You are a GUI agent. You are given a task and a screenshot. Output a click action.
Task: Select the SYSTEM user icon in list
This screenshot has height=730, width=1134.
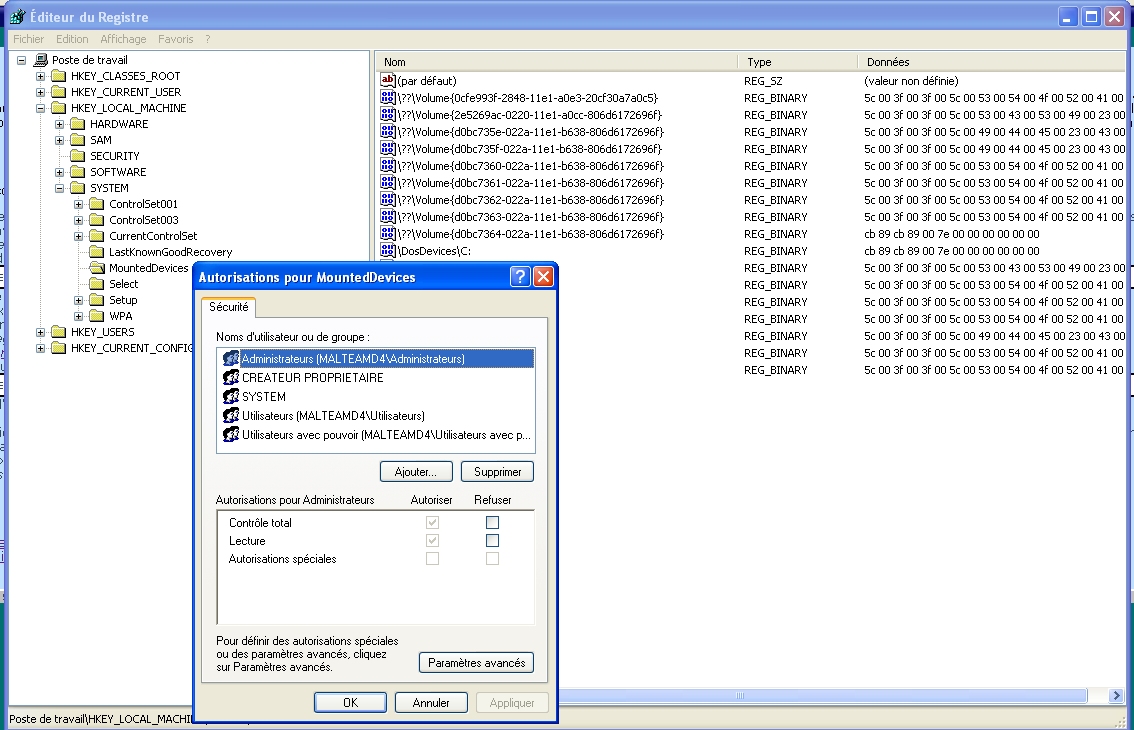coord(231,397)
